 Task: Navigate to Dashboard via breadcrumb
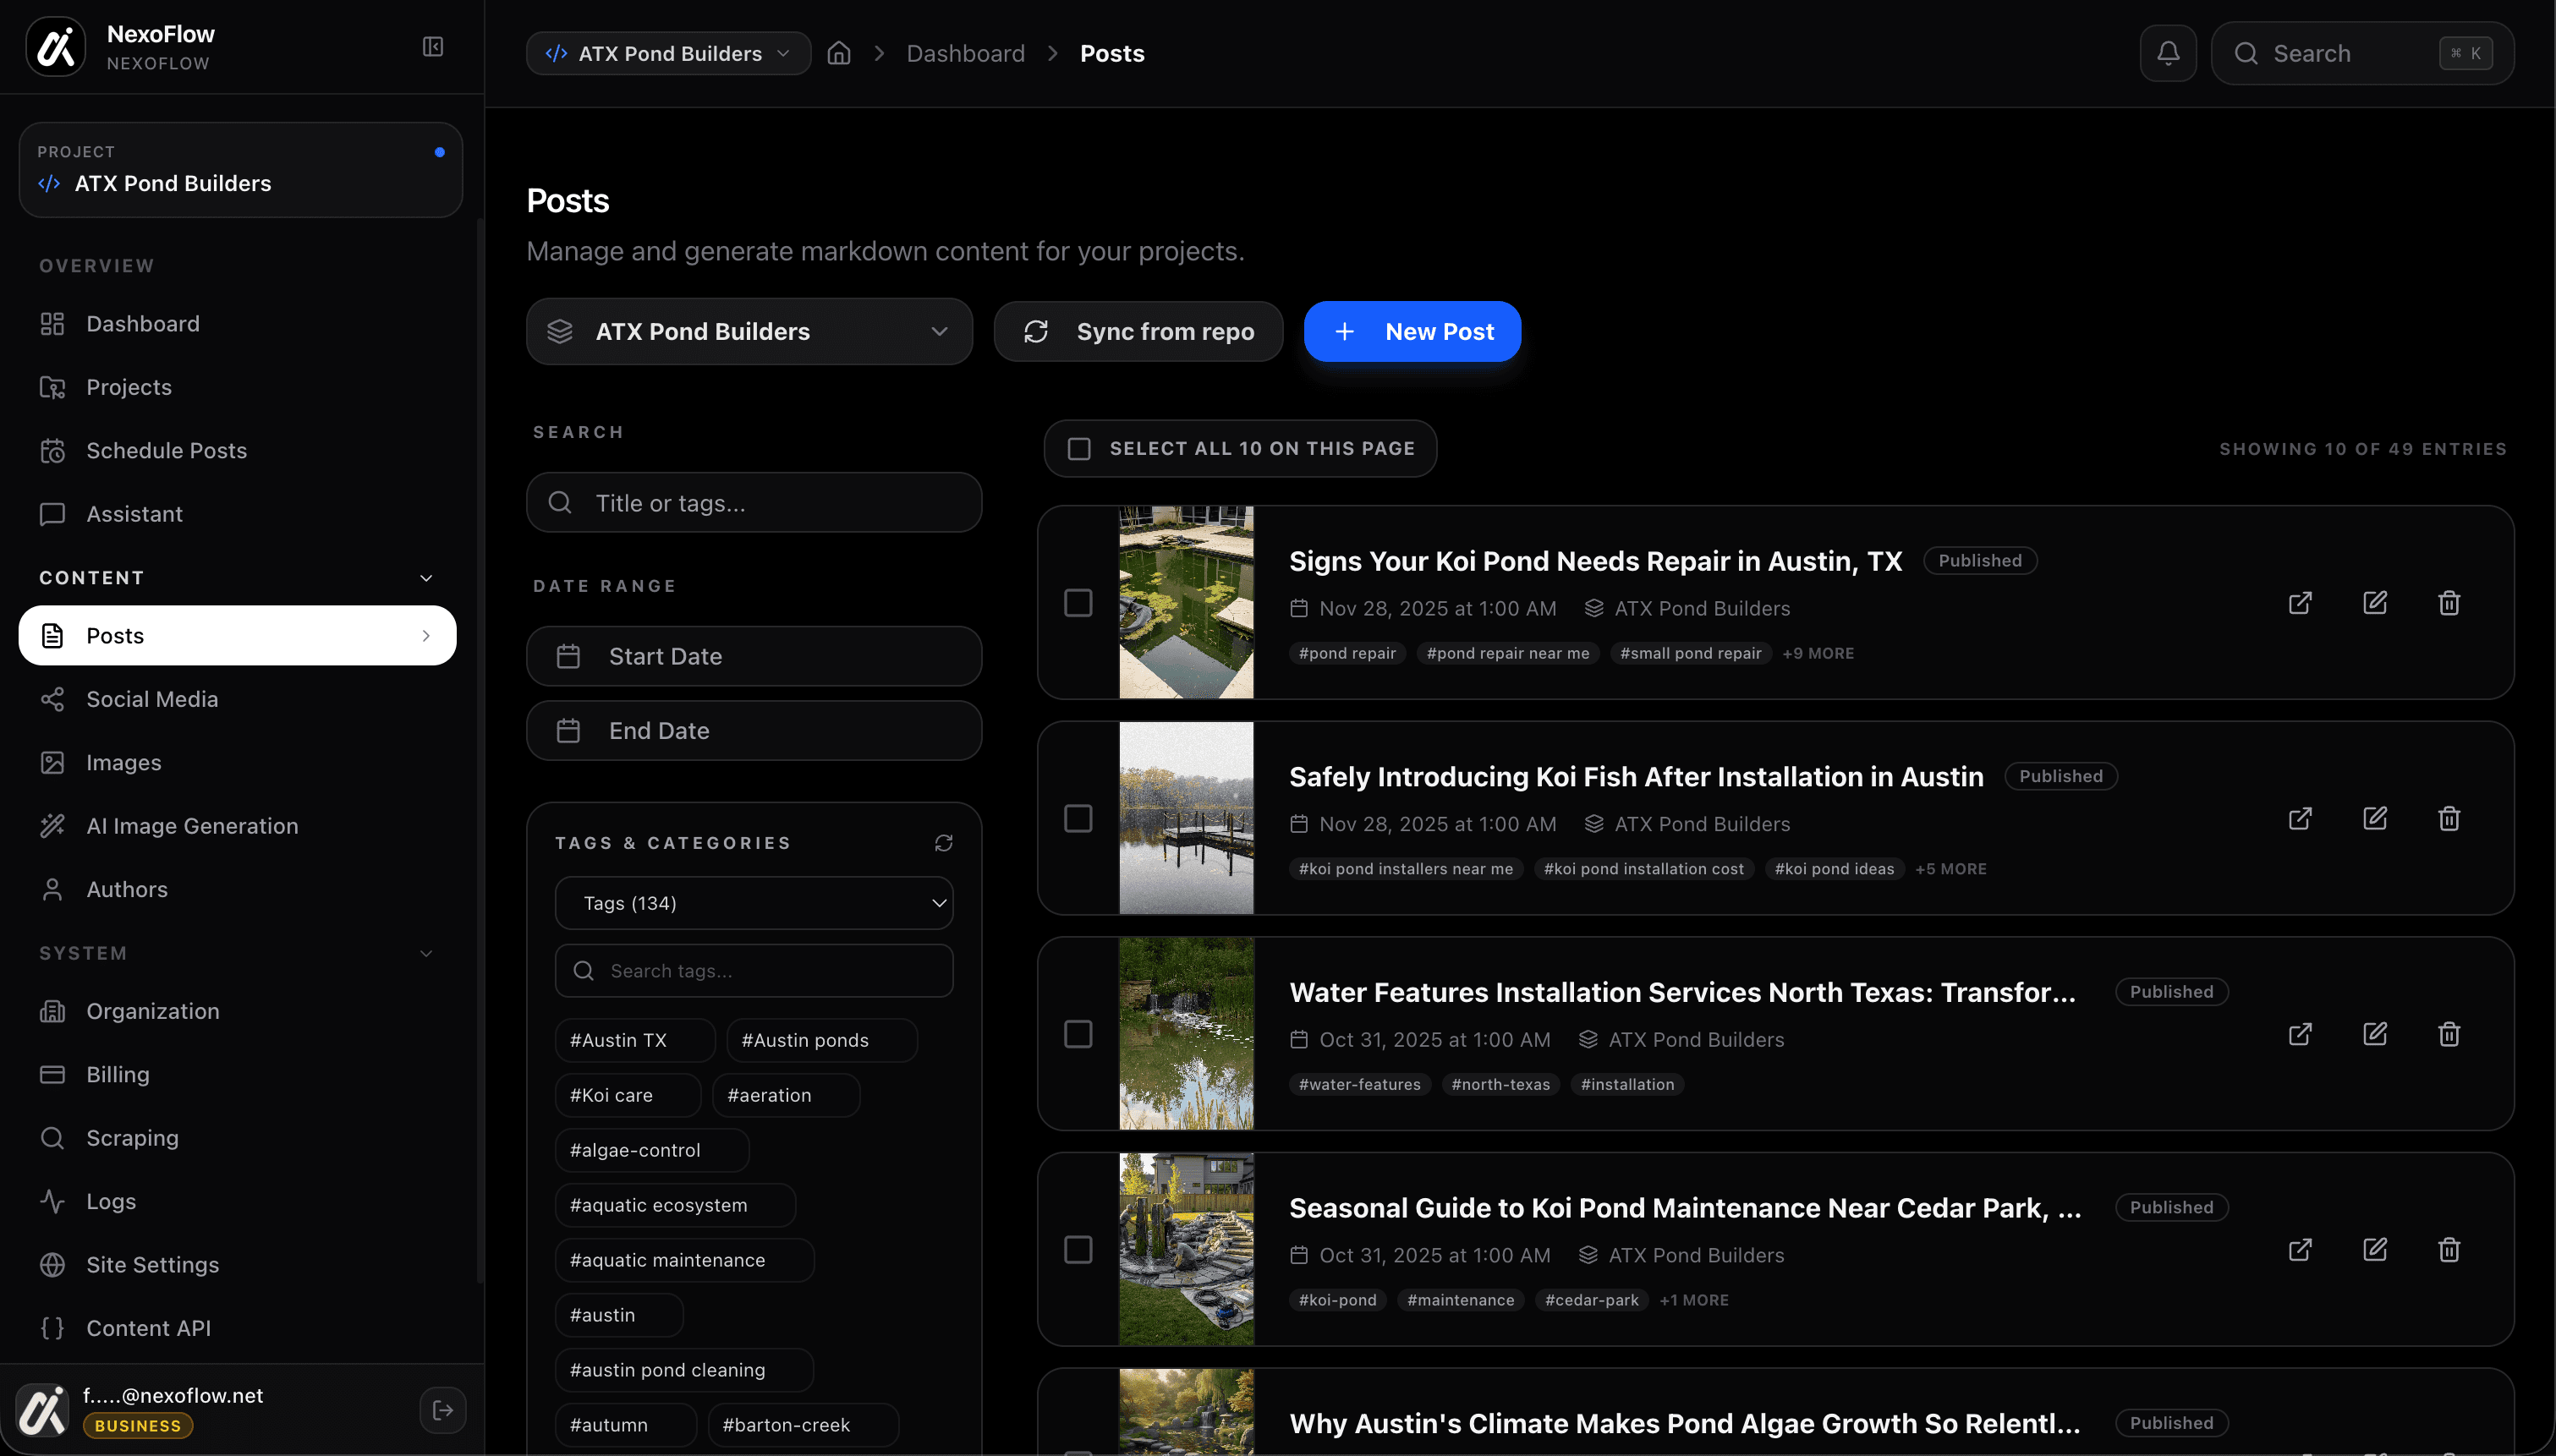coord(965,52)
